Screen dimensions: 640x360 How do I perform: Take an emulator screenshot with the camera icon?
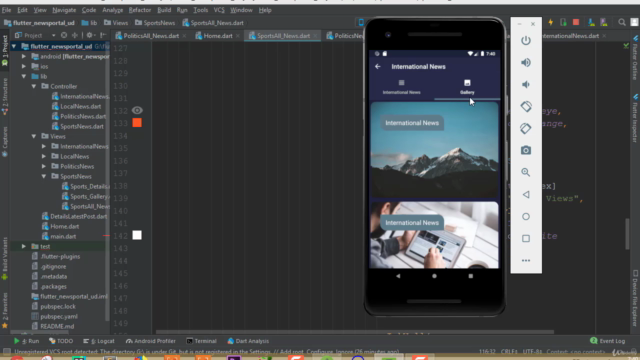pyautogui.click(x=526, y=150)
